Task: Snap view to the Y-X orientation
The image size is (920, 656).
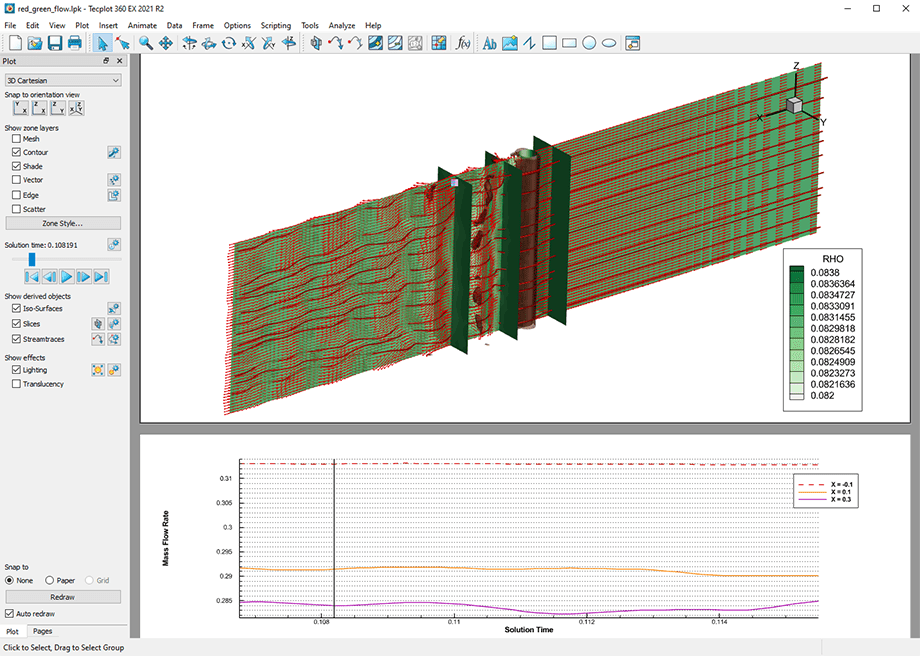Action: tap(19, 107)
